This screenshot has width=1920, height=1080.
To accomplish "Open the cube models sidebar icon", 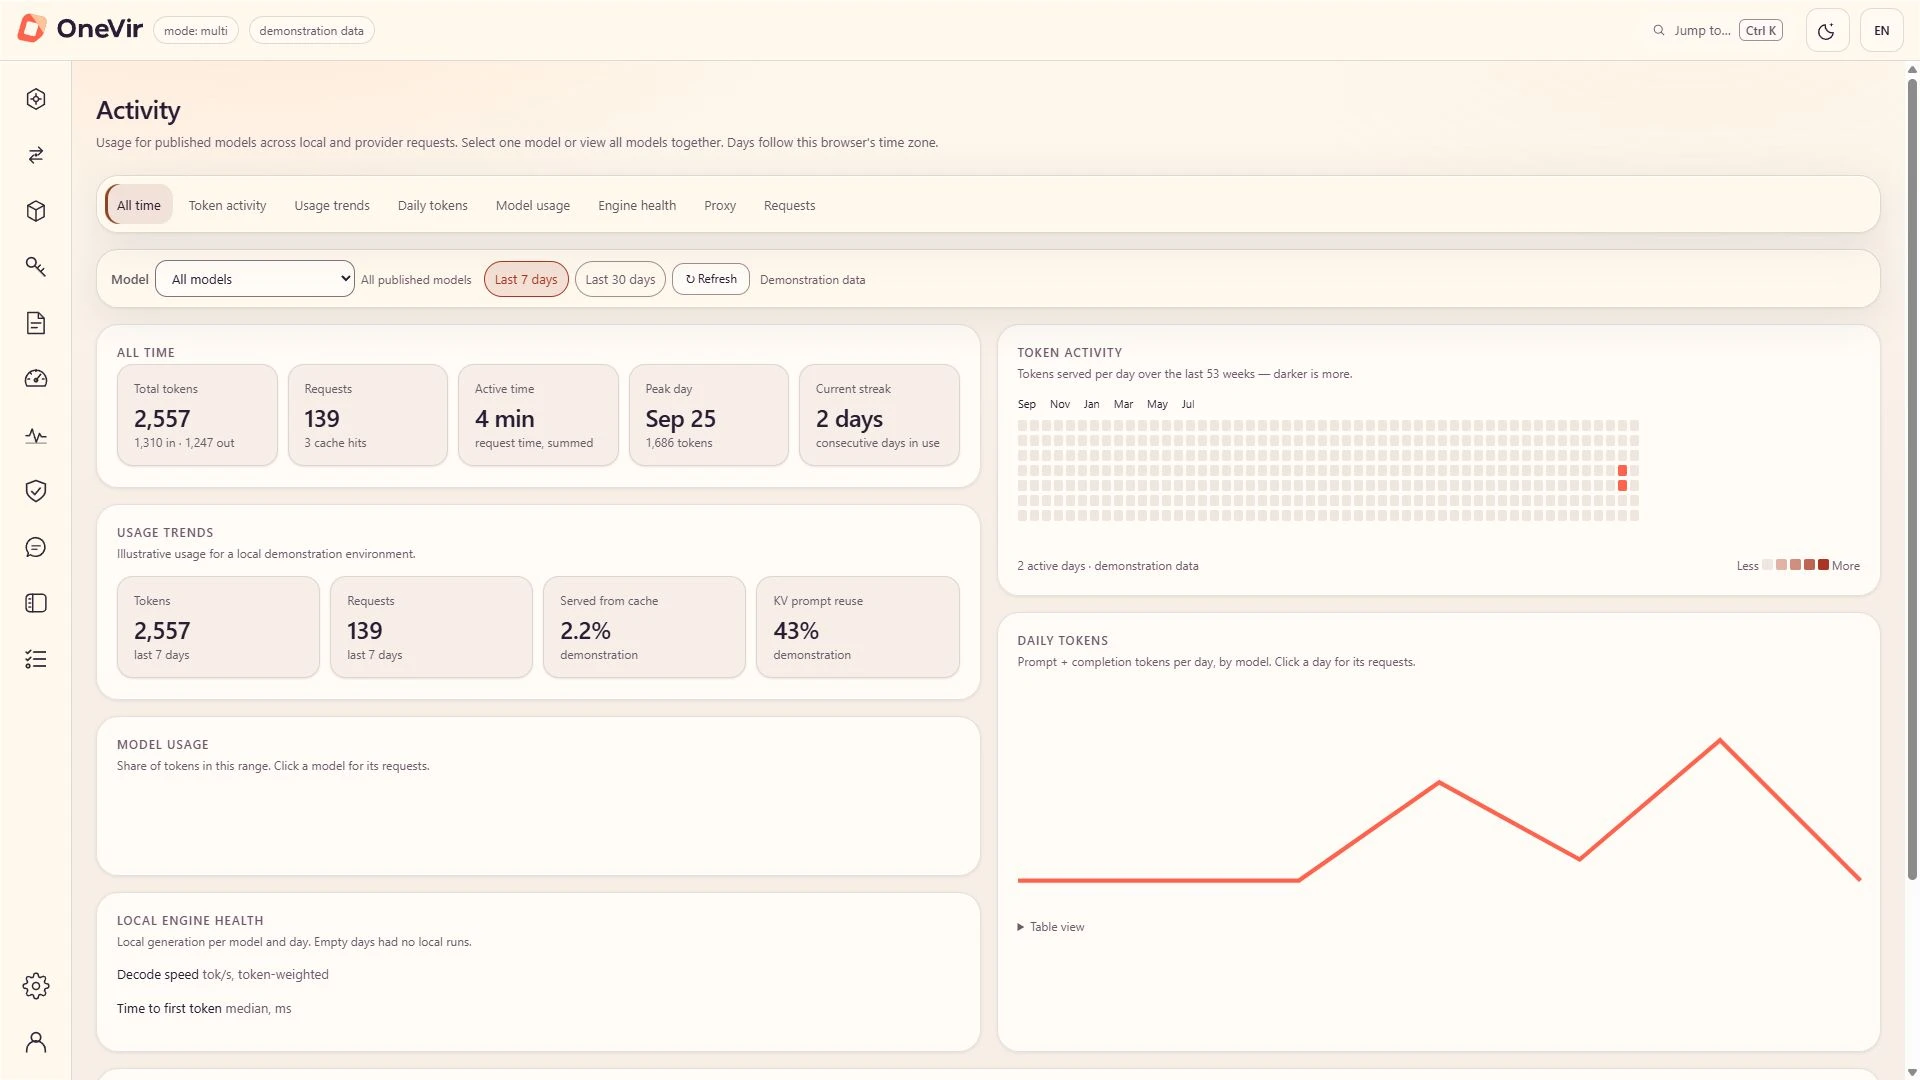I will pos(36,211).
